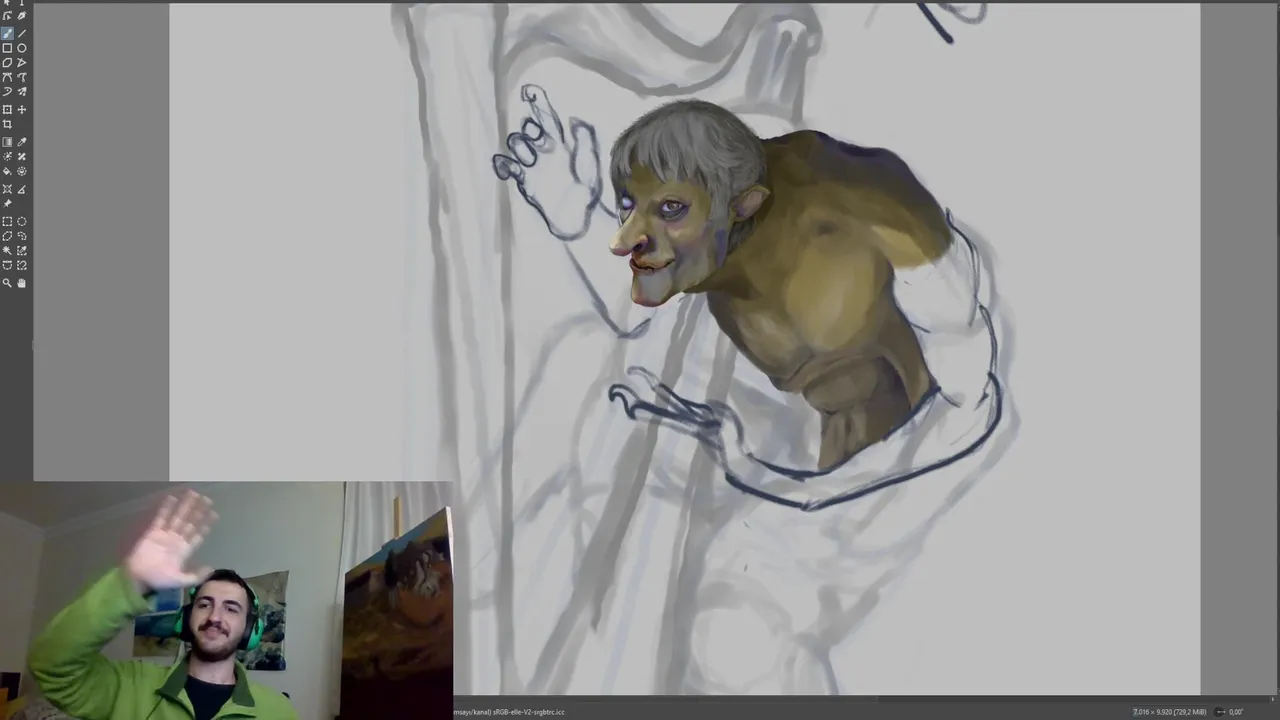The height and width of the screenshot is (720, 1280).
Task: Select the Polyline tool
Action: pos(22,62)
